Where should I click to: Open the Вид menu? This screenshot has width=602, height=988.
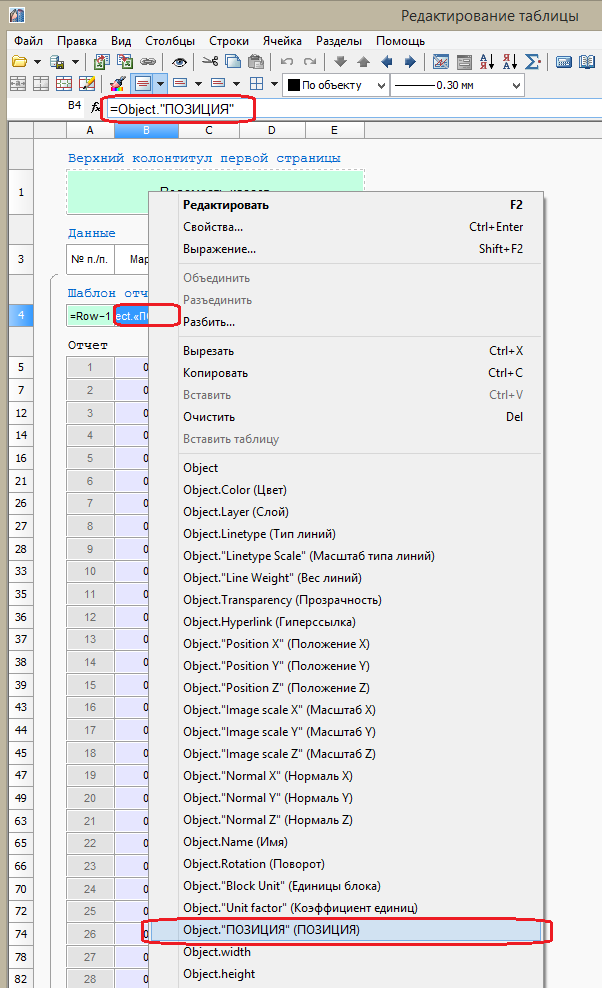[x=121, y=41]
